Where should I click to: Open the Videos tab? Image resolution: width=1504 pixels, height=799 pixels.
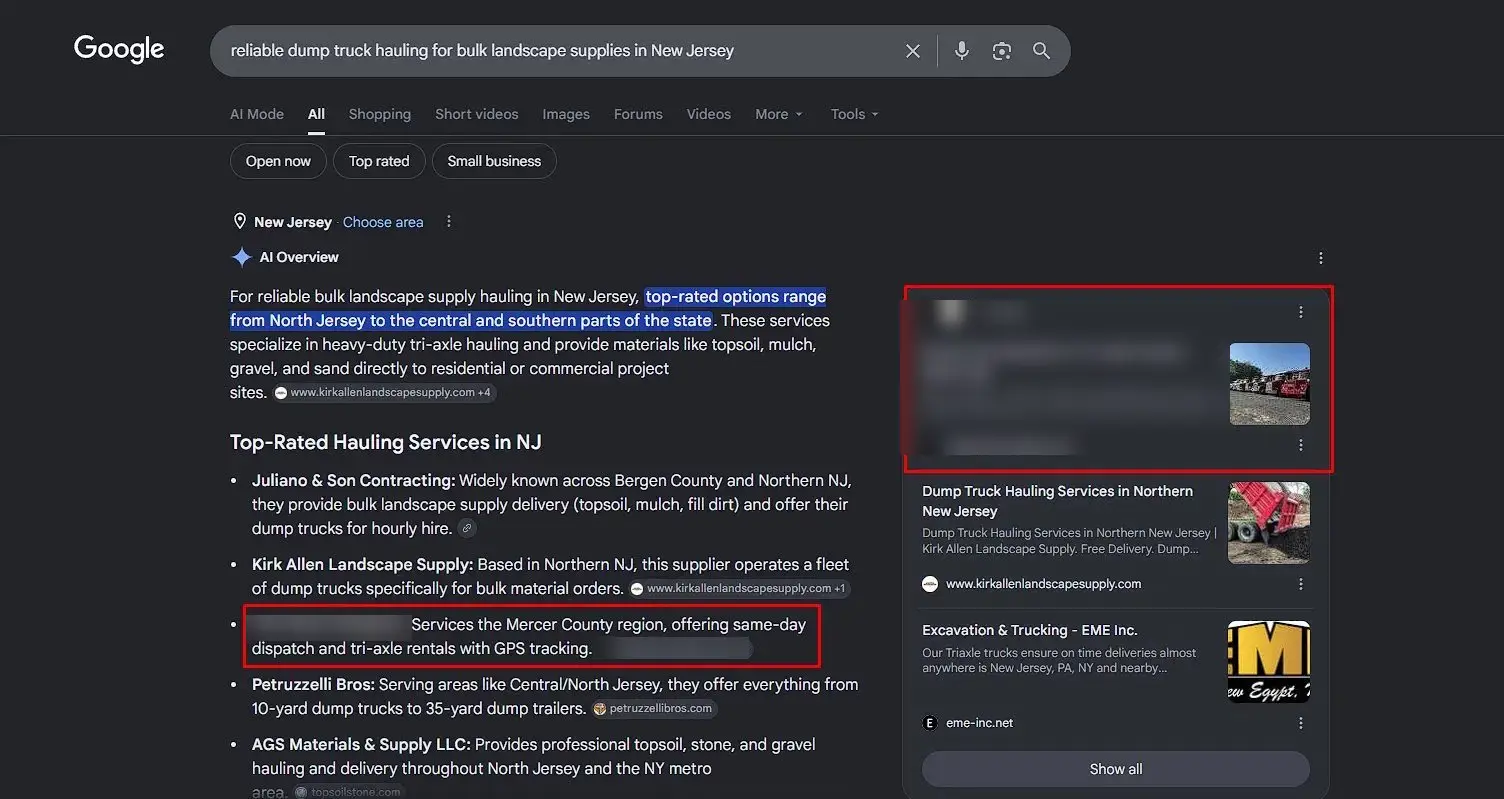tap(709, 114)
